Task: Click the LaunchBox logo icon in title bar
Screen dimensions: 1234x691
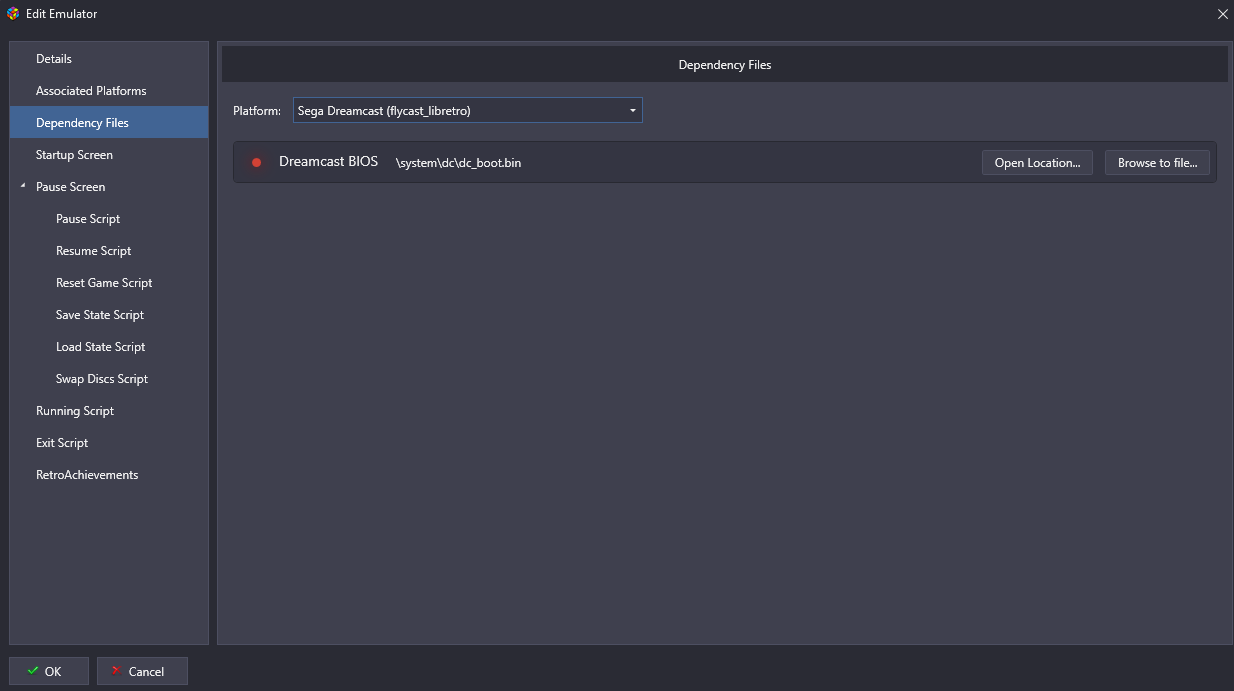Action: [13, 14]
